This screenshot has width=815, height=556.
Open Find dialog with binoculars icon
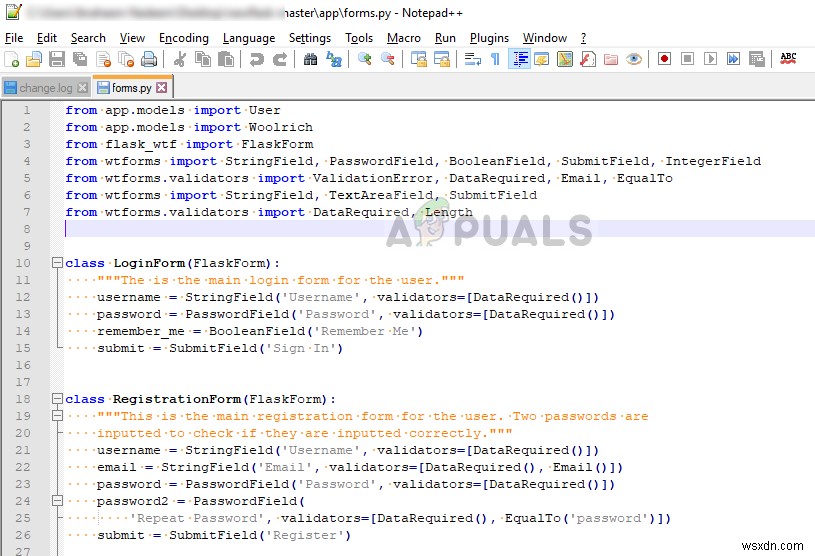[x=310, y=59]
